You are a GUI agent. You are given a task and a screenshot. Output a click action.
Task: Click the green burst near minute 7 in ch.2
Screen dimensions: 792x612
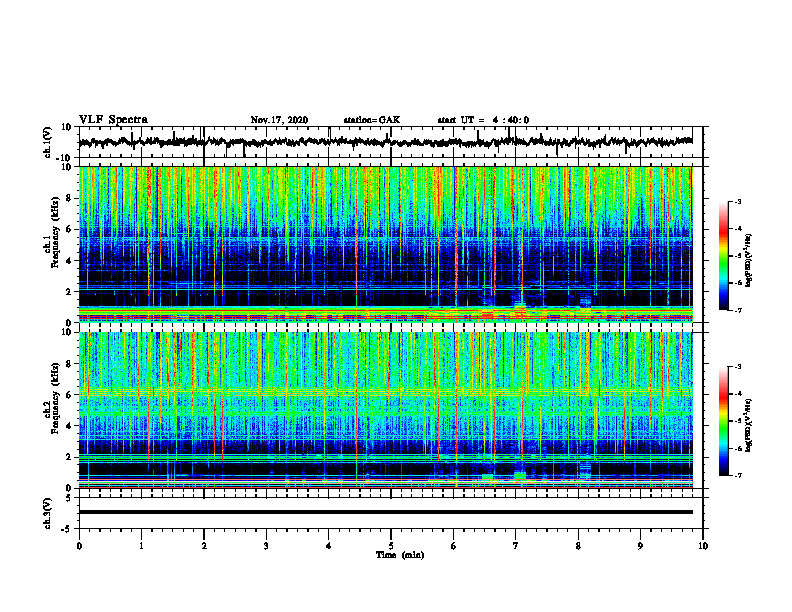tap(520, 475)
